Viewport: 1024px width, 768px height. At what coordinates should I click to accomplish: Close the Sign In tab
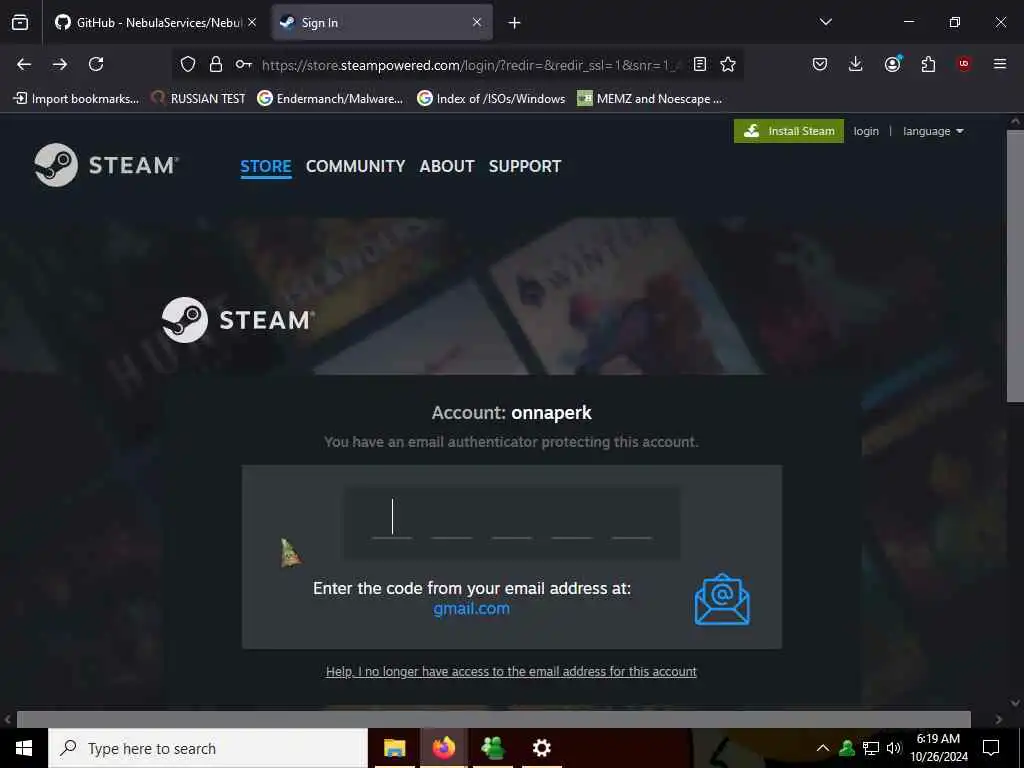[477, 22]
